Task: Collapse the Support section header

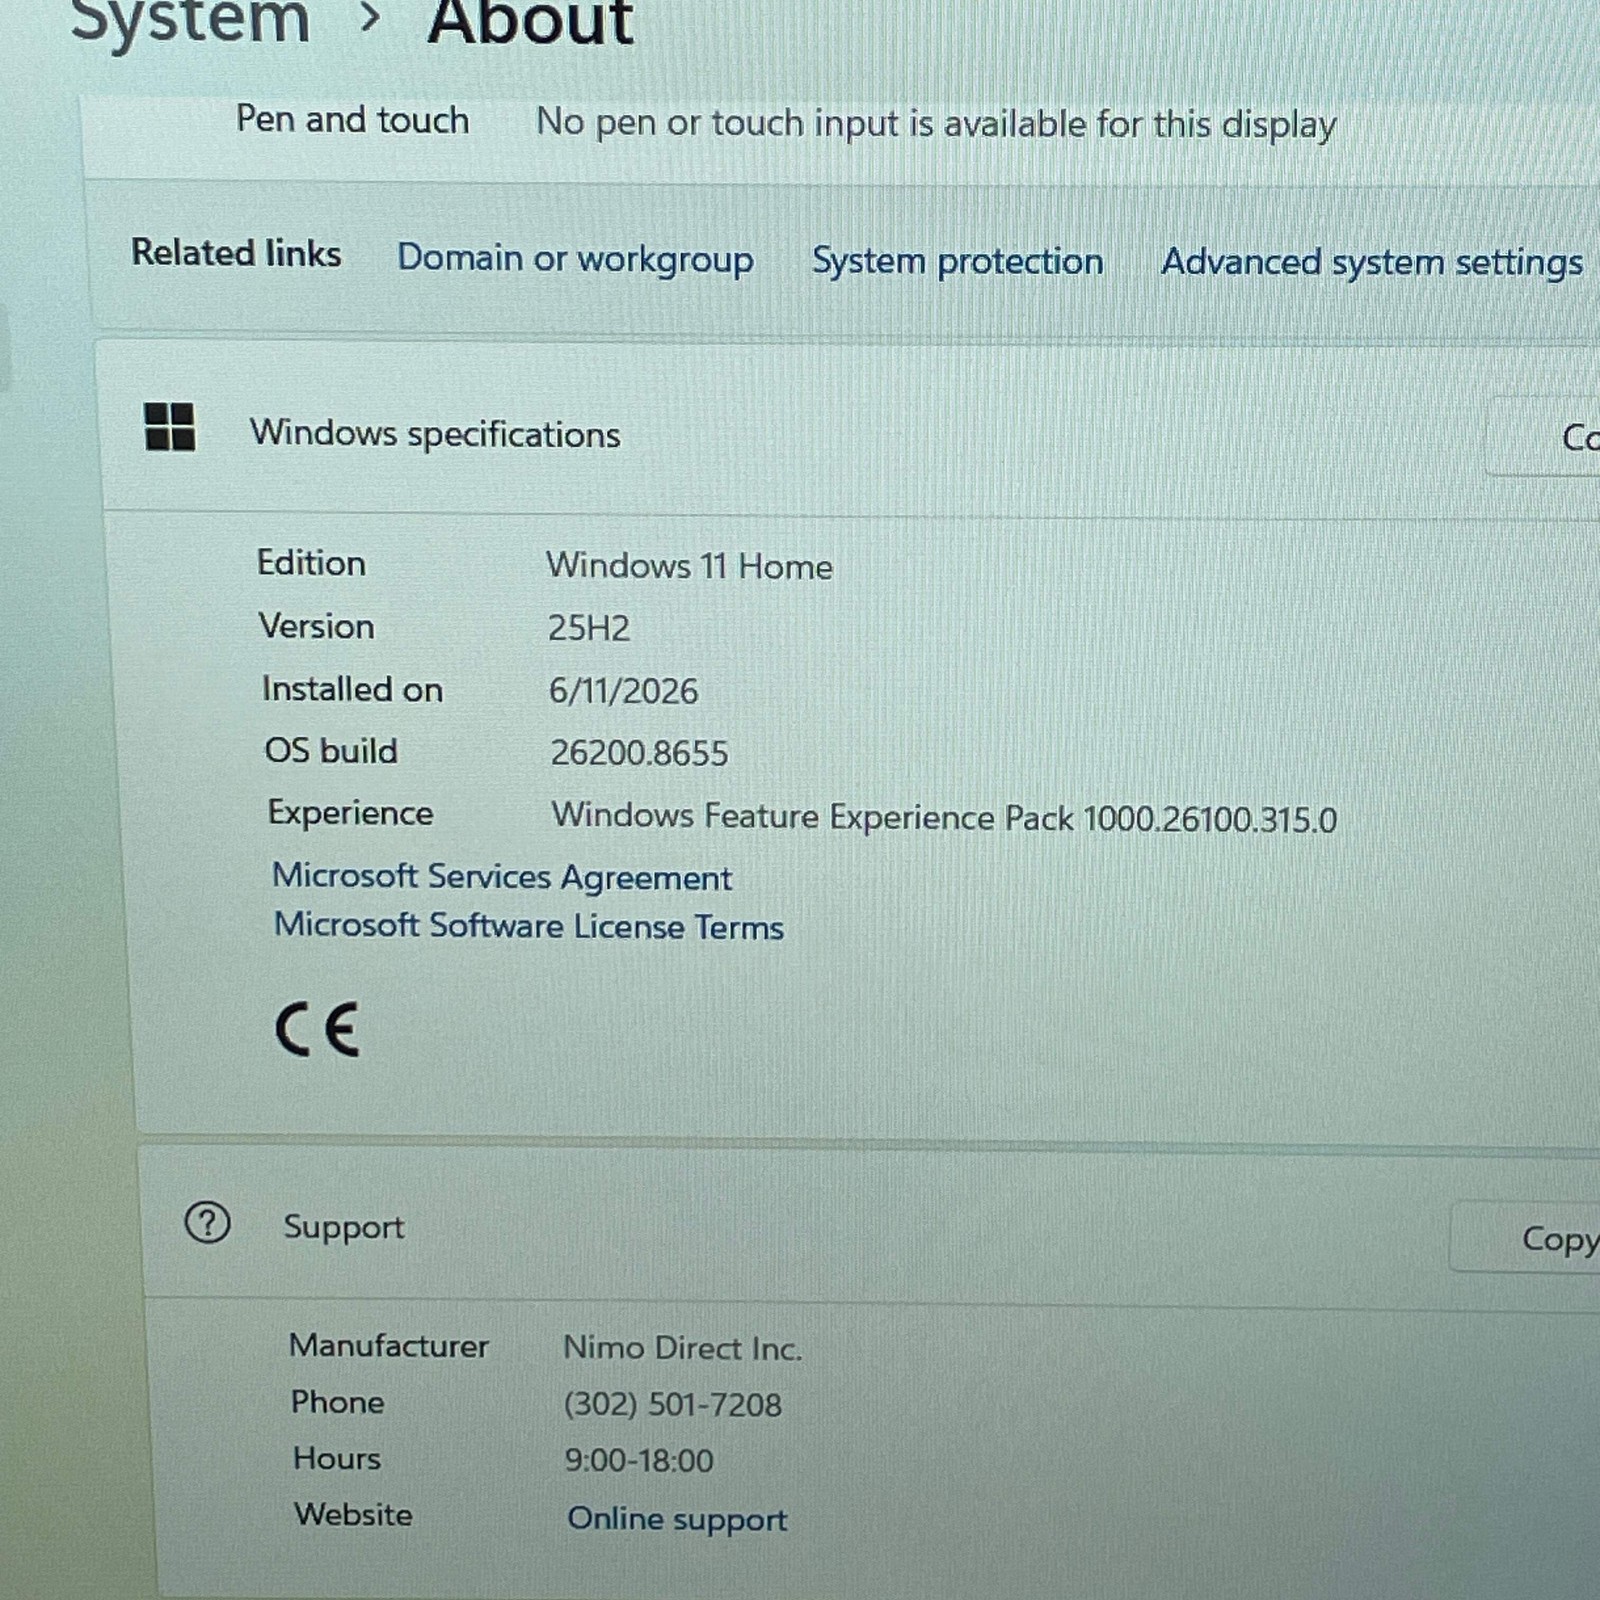Action: pyautogui.click(x=870, y=1228)
